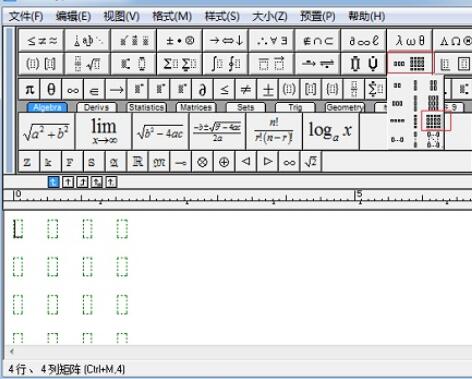Open the 样式(S) menu

coord(222,16)
